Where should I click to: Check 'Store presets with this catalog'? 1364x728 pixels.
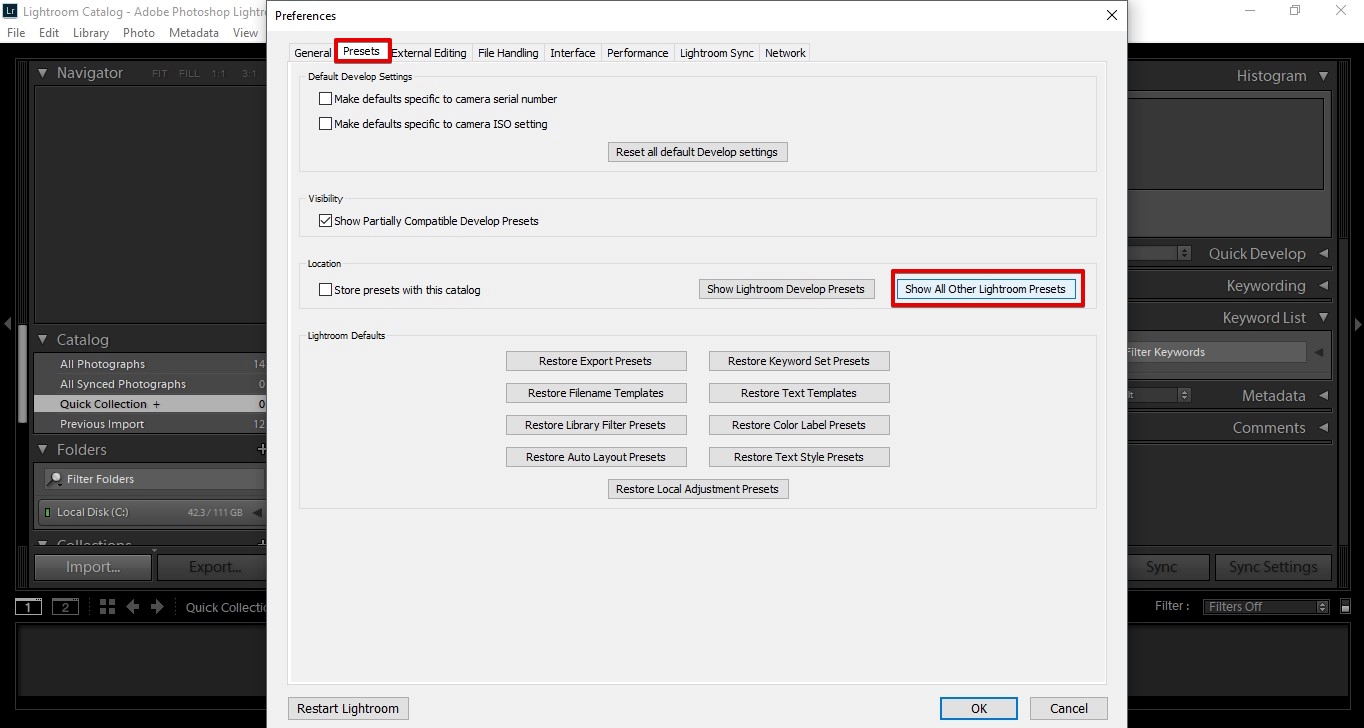[325, 289]
